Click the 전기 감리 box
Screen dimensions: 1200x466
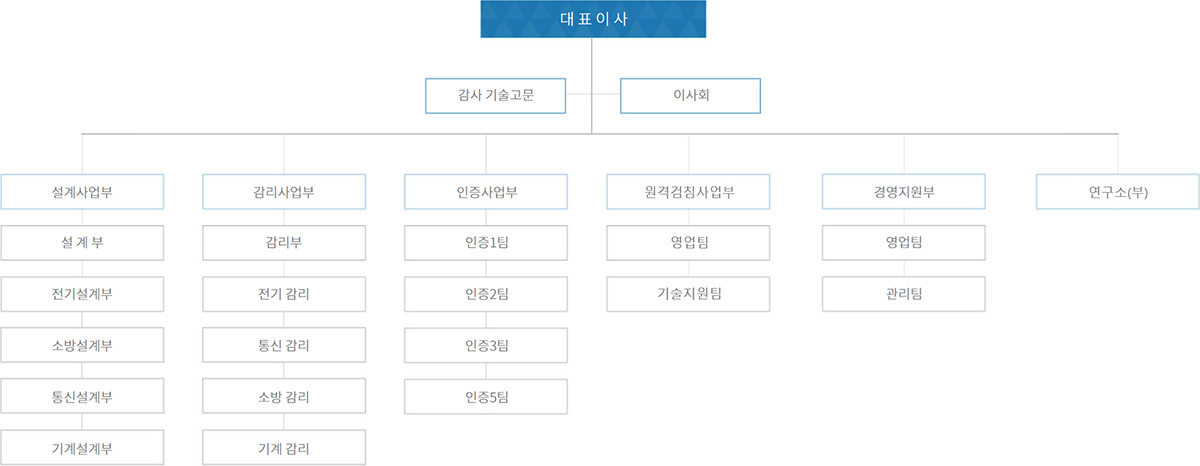[284, 294]
